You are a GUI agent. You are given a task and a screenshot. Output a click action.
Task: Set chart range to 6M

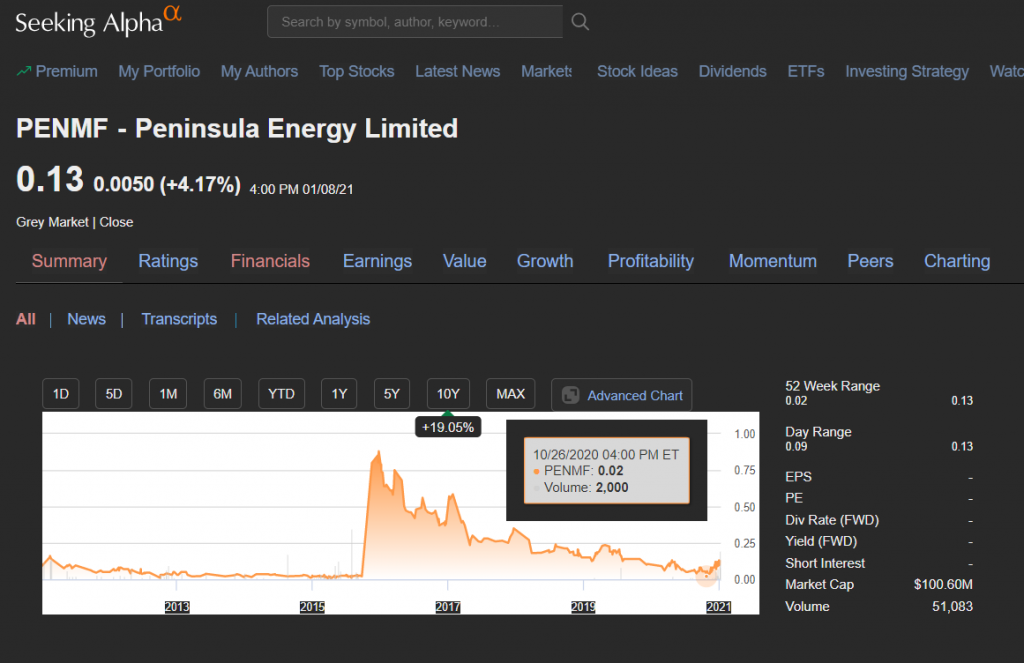(223, 394)
